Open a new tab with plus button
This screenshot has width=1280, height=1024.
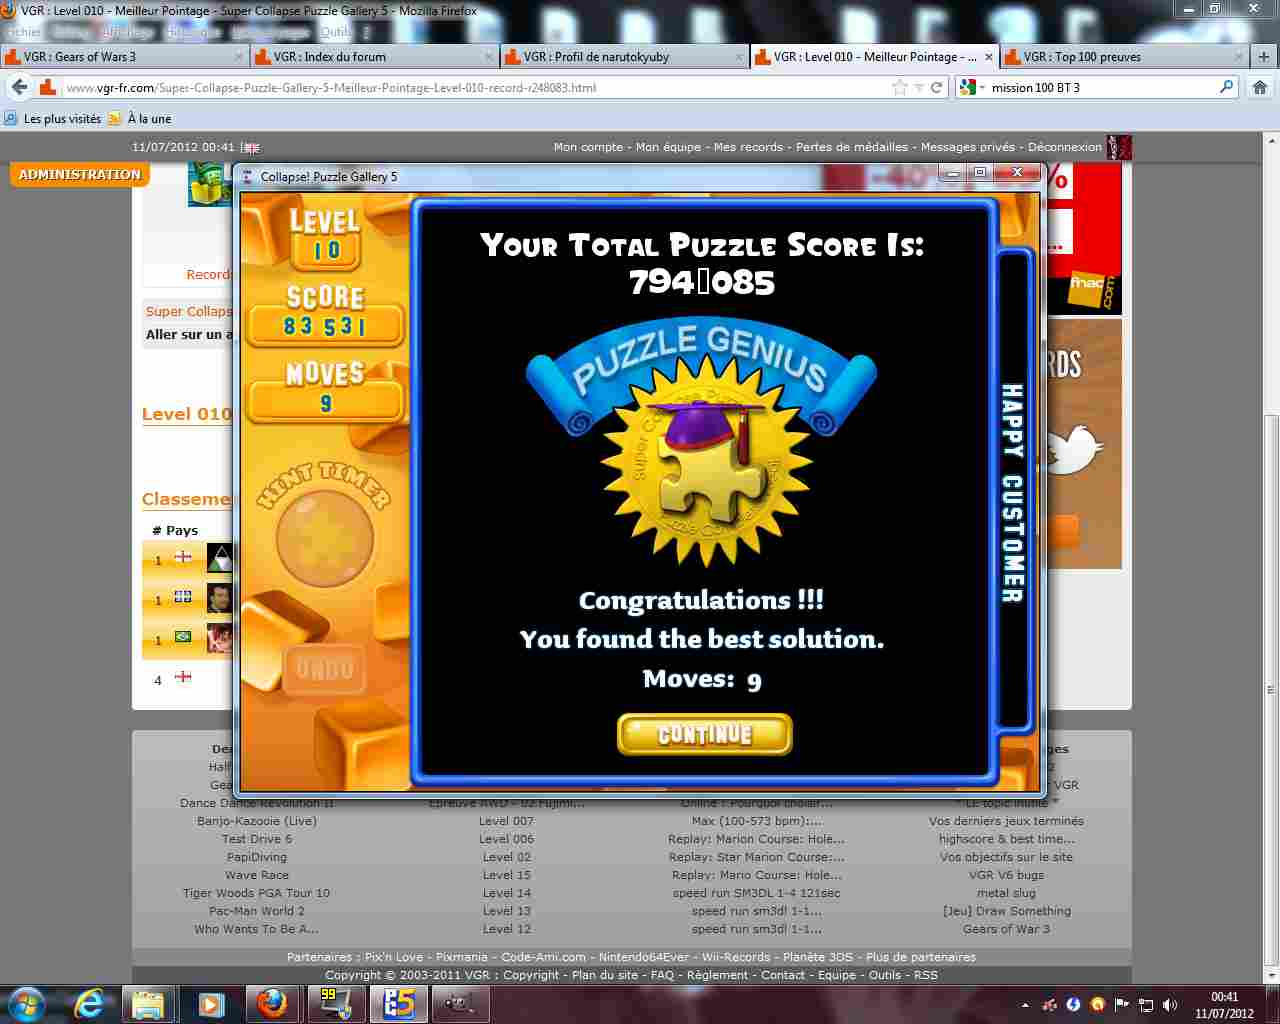pyautogui.click(x=1263, y=56)
